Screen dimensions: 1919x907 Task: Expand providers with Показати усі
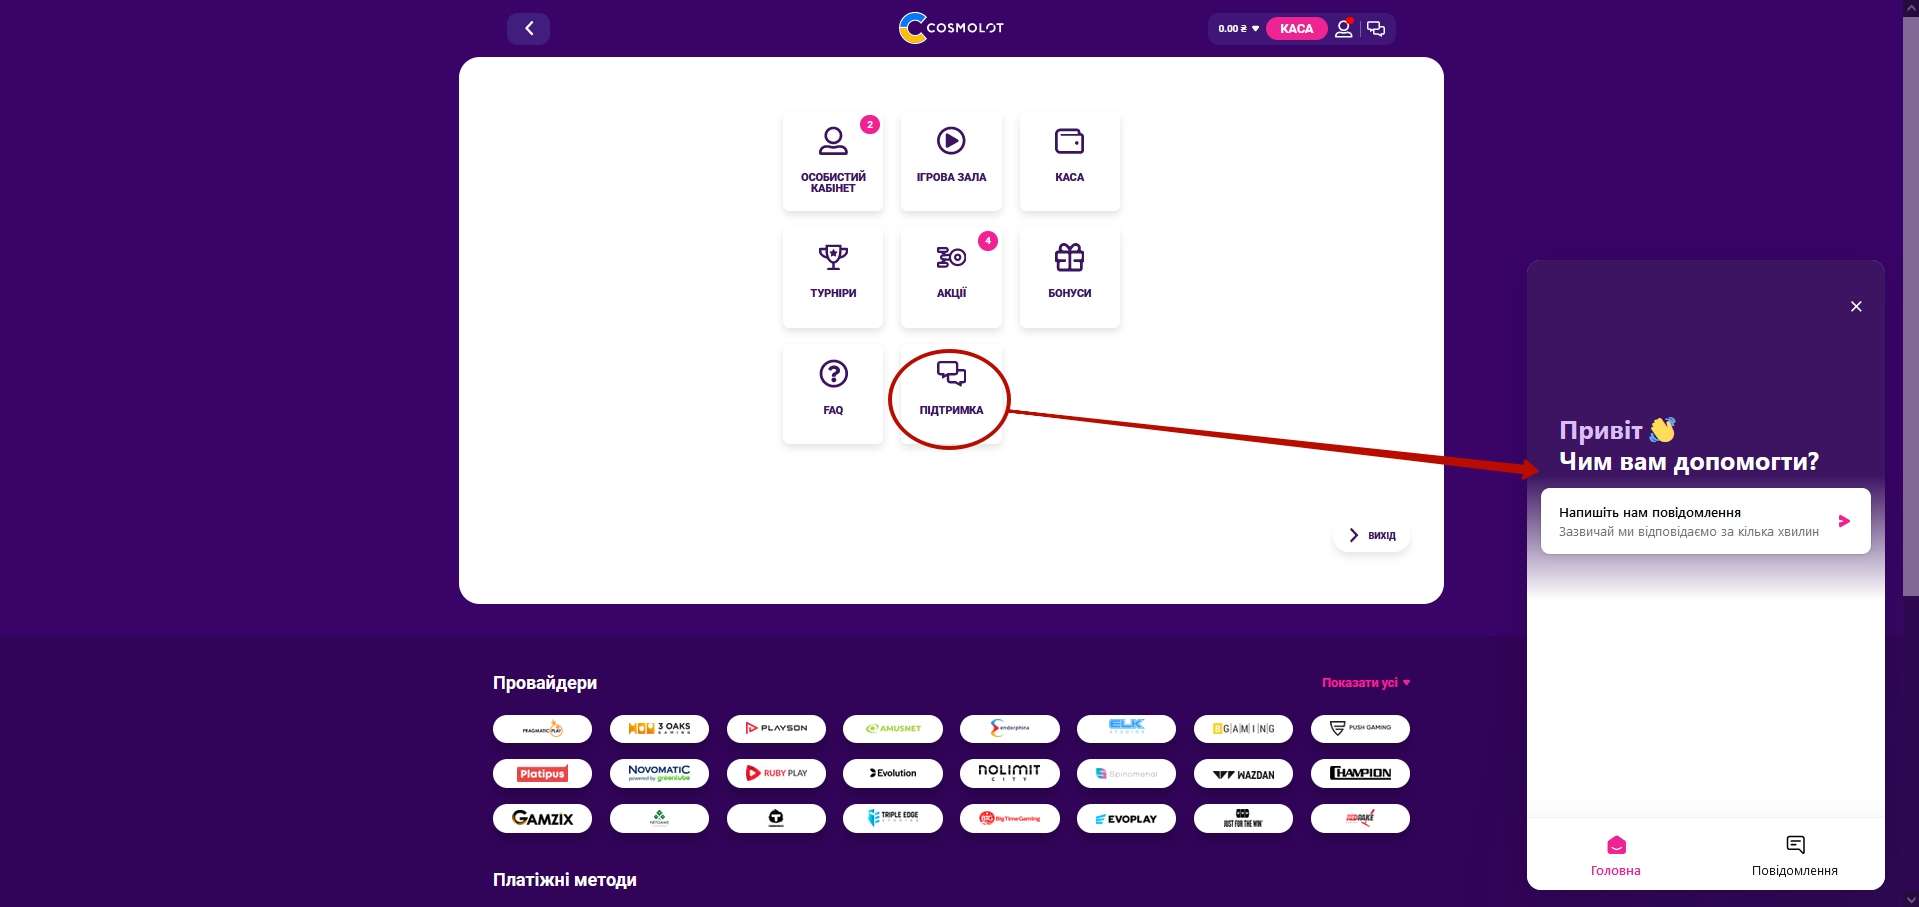pyautogui.click(x=1365, y=683)
